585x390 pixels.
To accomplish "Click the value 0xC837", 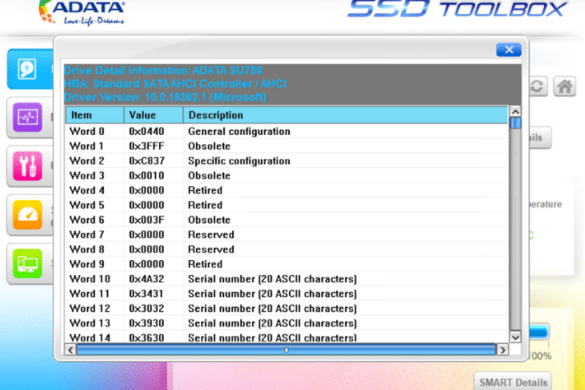I will coord(146,161).
